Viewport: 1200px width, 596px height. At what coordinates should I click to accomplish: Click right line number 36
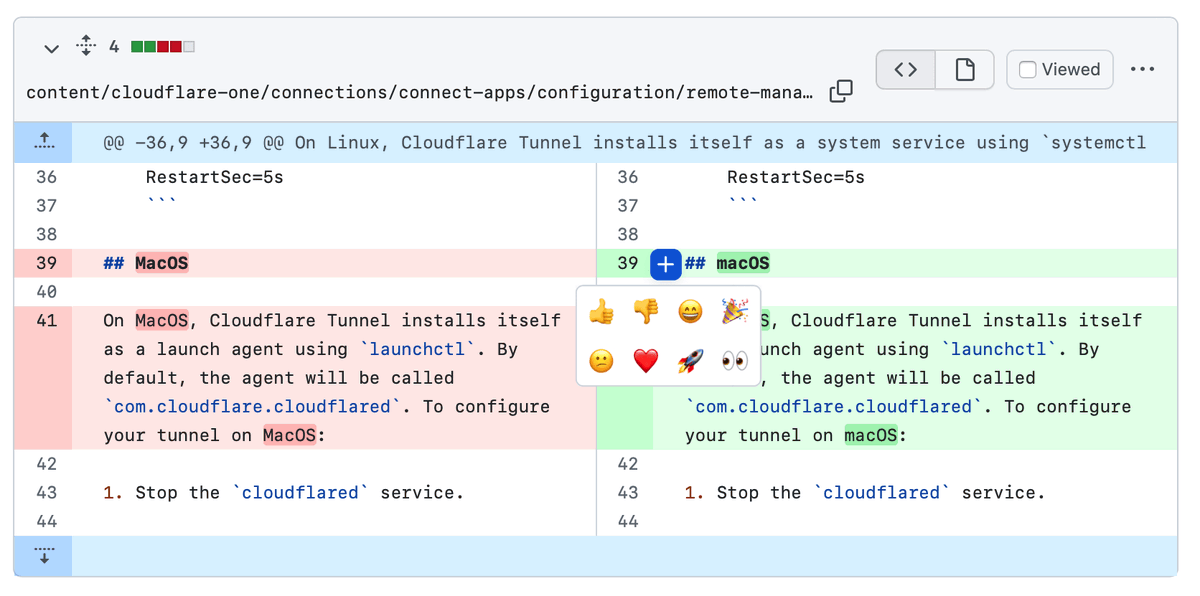[627, 177]
